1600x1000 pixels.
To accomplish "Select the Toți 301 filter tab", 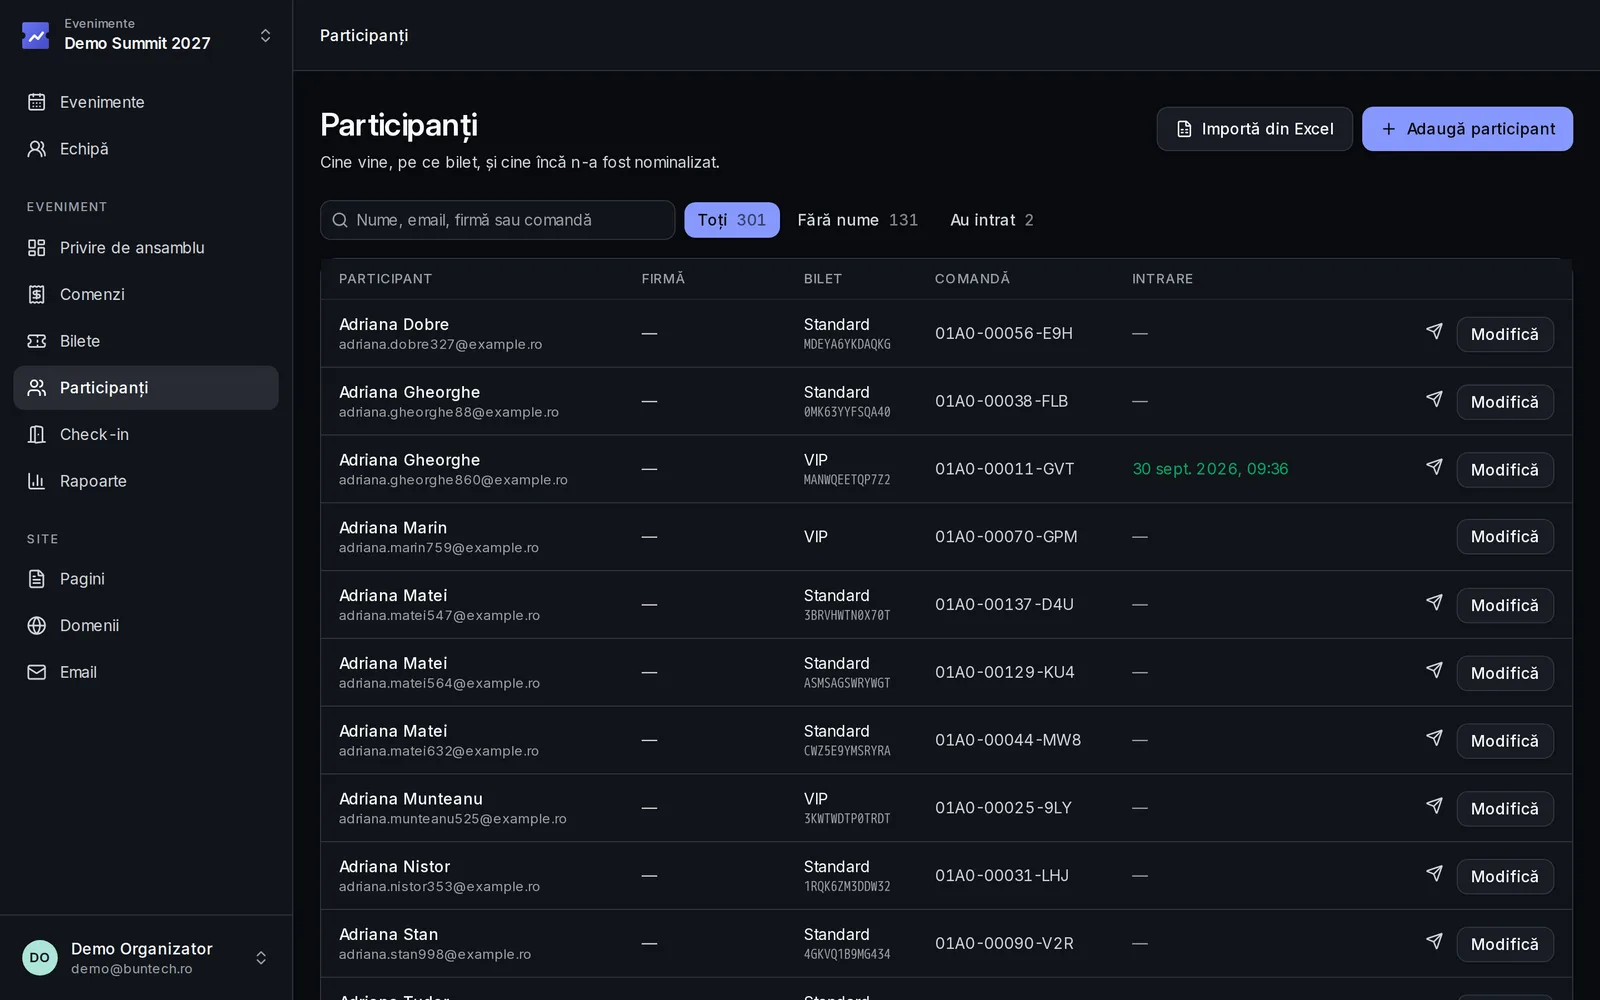I will click(x=732, y=220).
